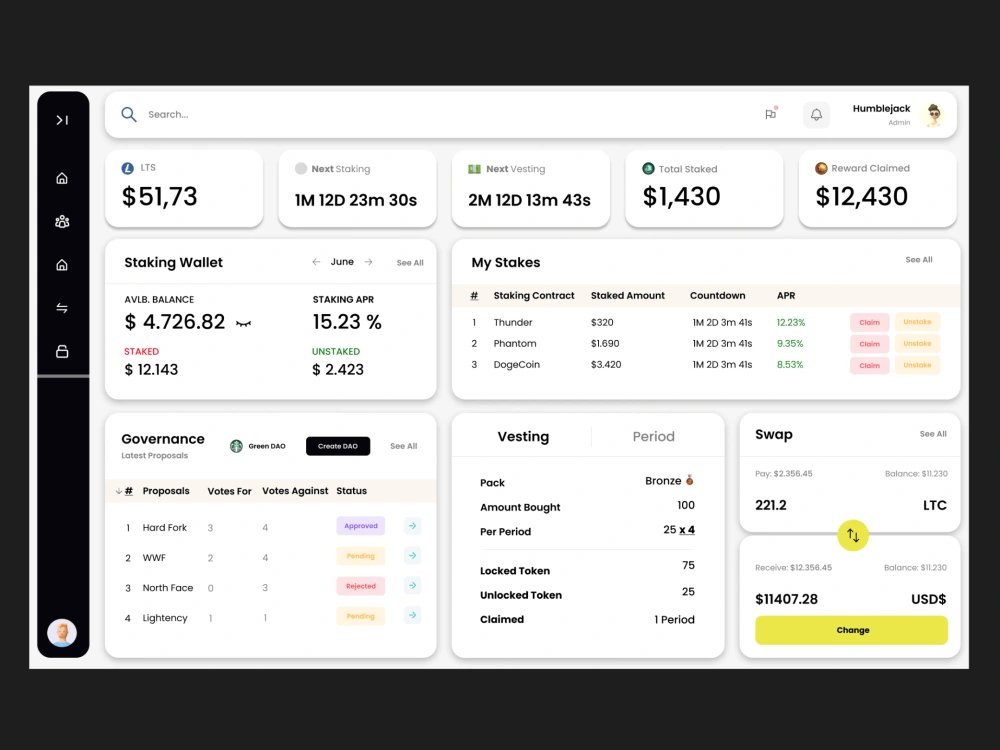This screenshot has height=750, width=1000.
Task: Click the Bronze medal icon
Action: (x=689, y=480)
